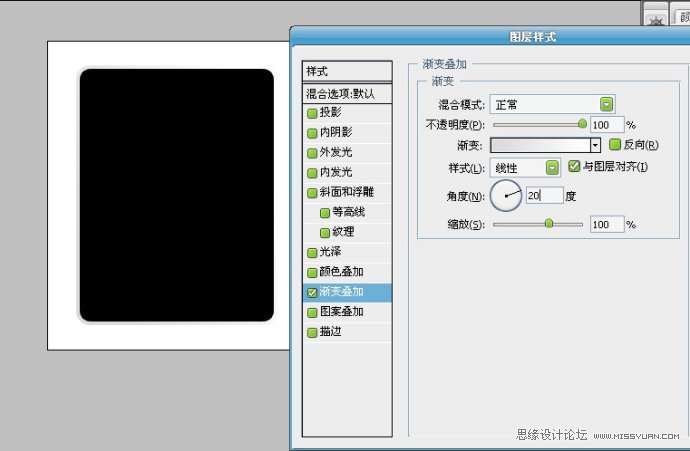
Task: Select the 光泽 satin list entry
Action: point(347,252)
